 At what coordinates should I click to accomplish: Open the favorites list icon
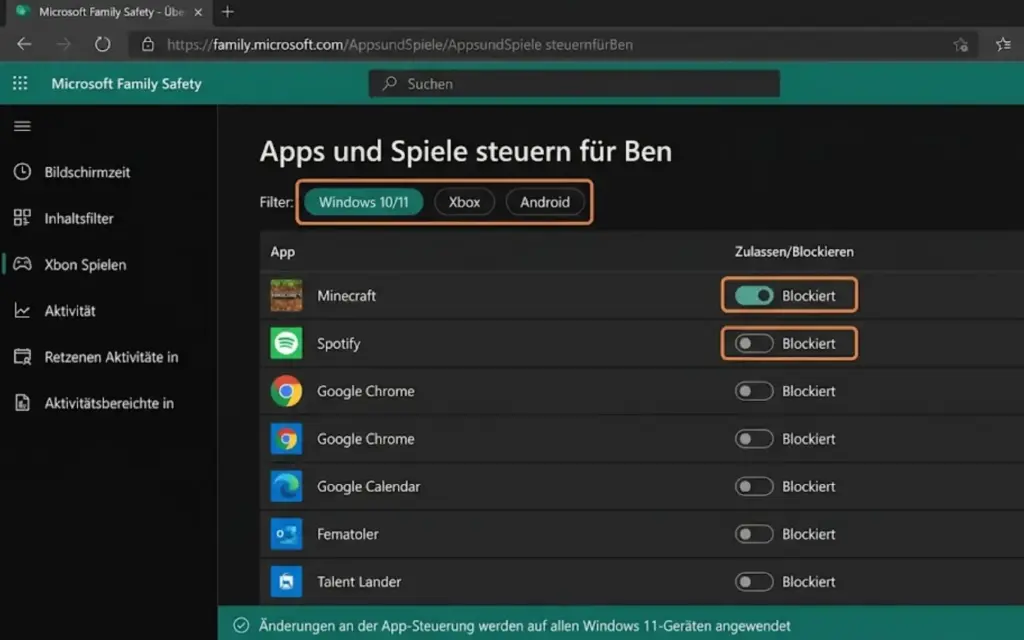tap(1003, 44)
